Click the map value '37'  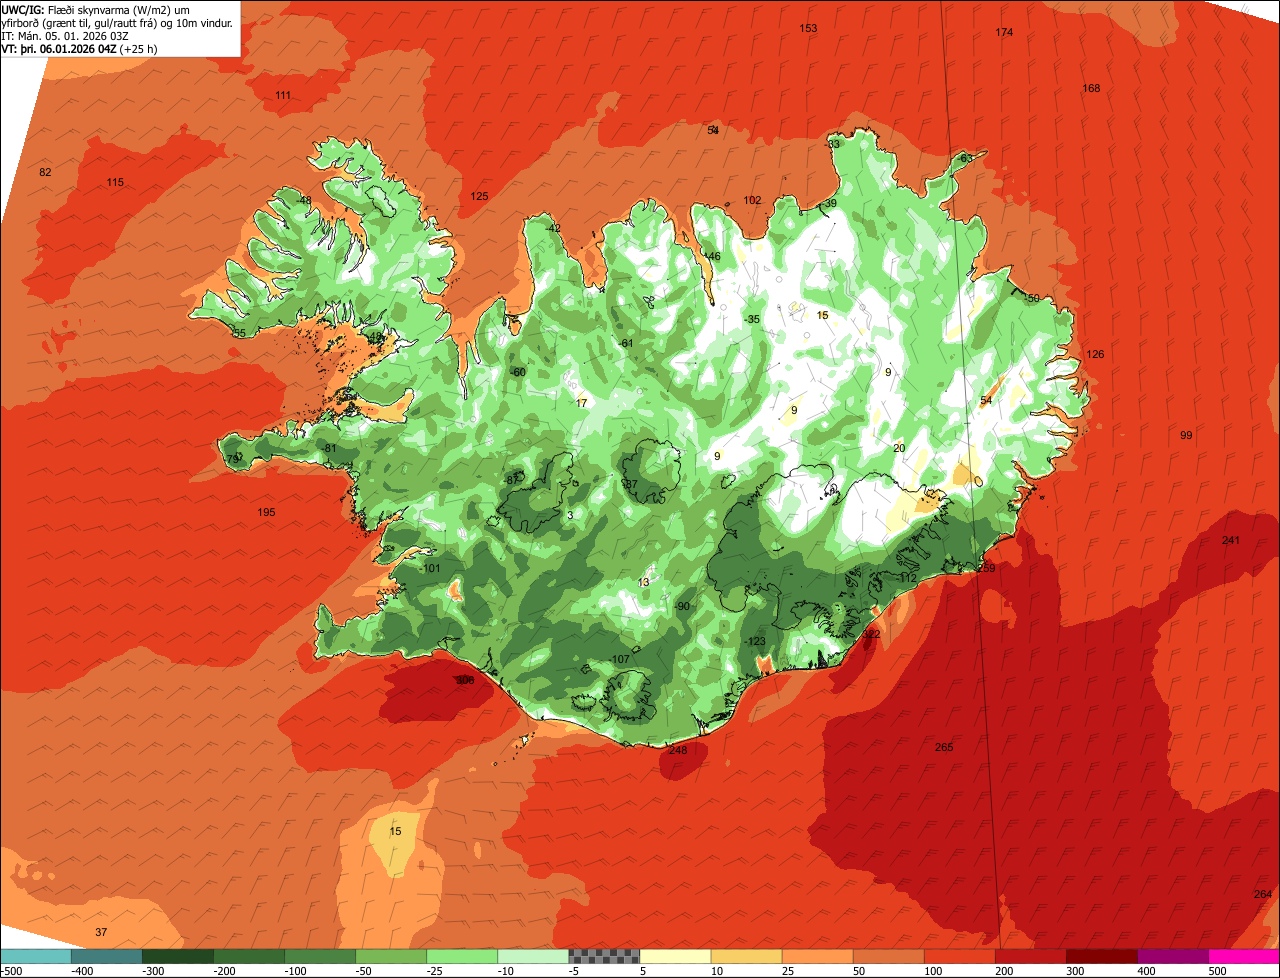tap(101, 932)
